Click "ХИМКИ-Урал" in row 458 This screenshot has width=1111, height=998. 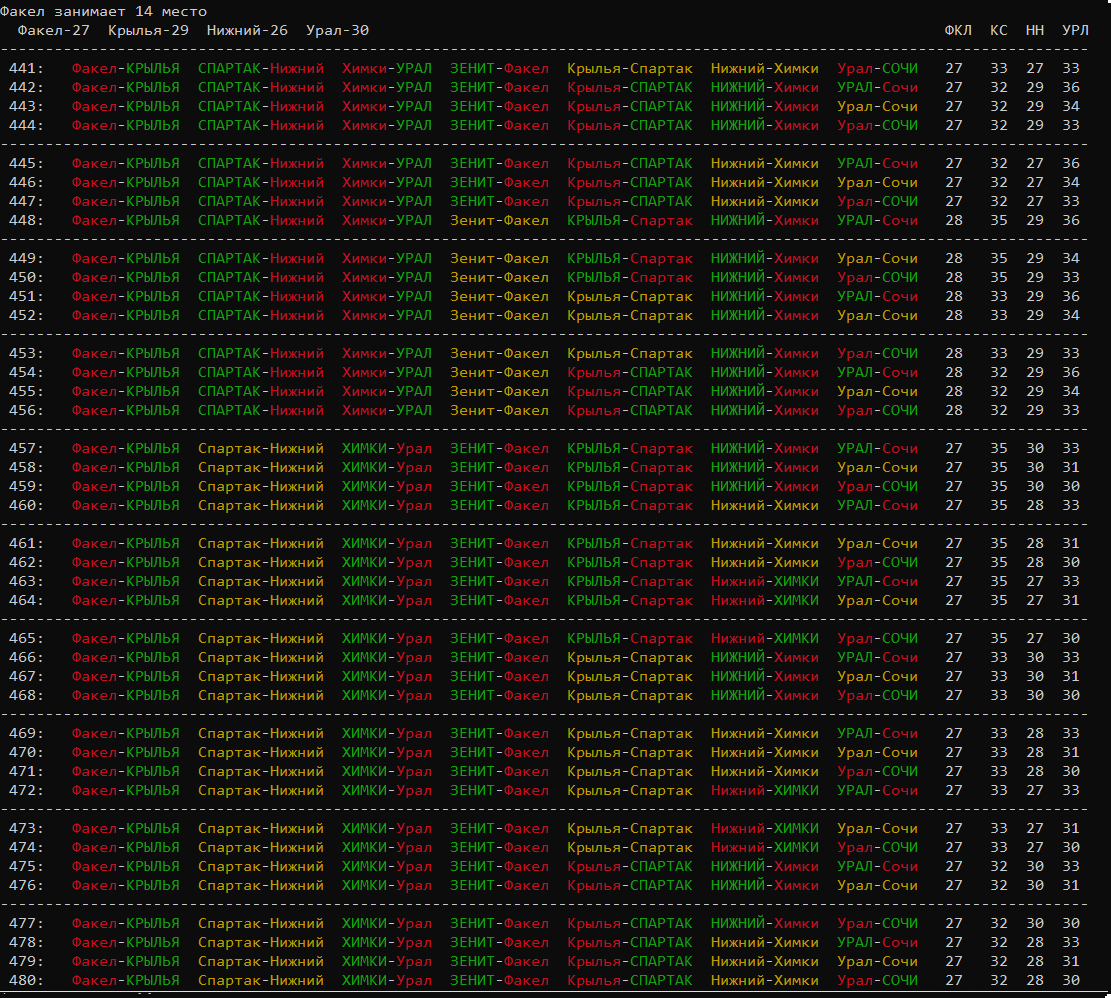387,467
